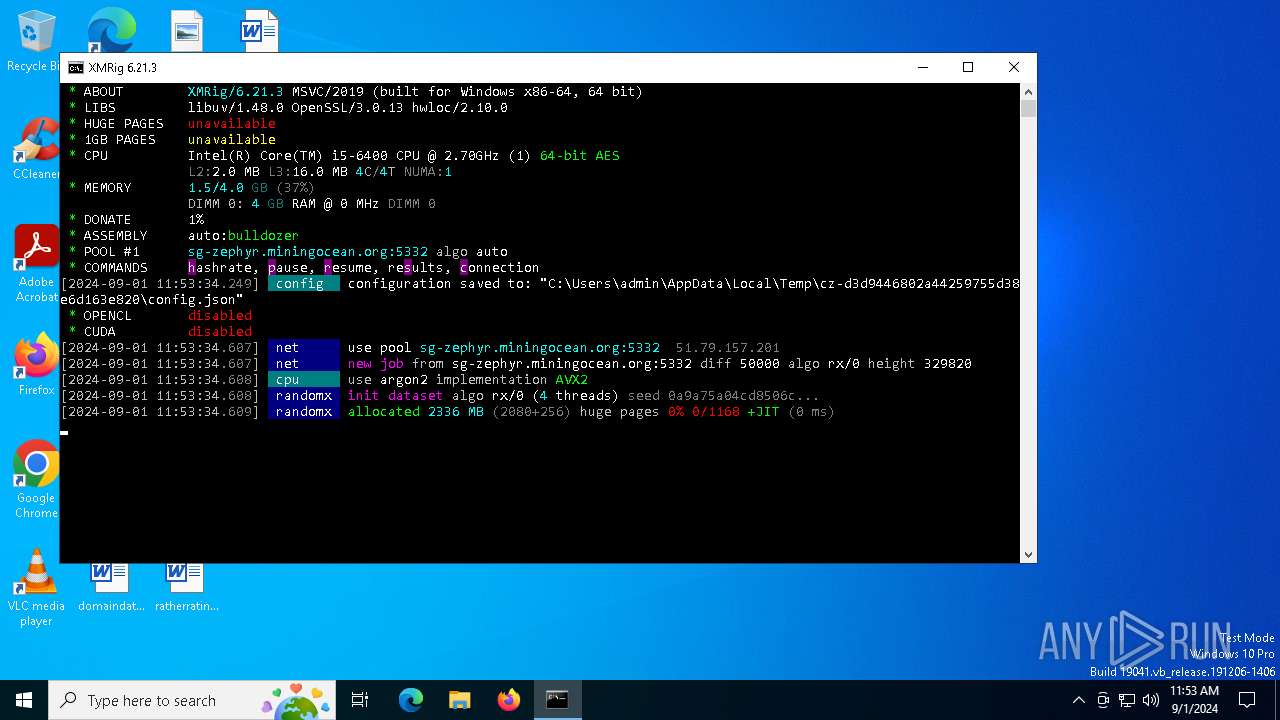Screen dimensions: 1280x720
Task: Click the HUGE PAGES 'unavailable' text
Action: pyautogui.click(x=232, y=123)
